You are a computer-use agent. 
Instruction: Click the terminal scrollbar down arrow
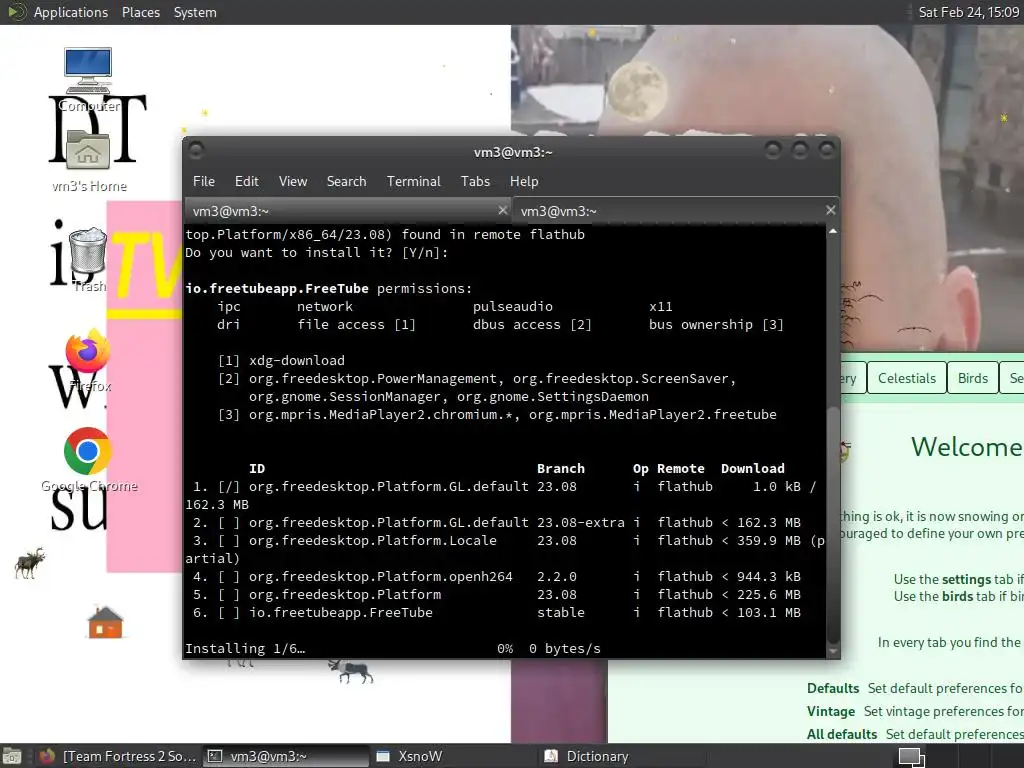(x=833, y=651)
